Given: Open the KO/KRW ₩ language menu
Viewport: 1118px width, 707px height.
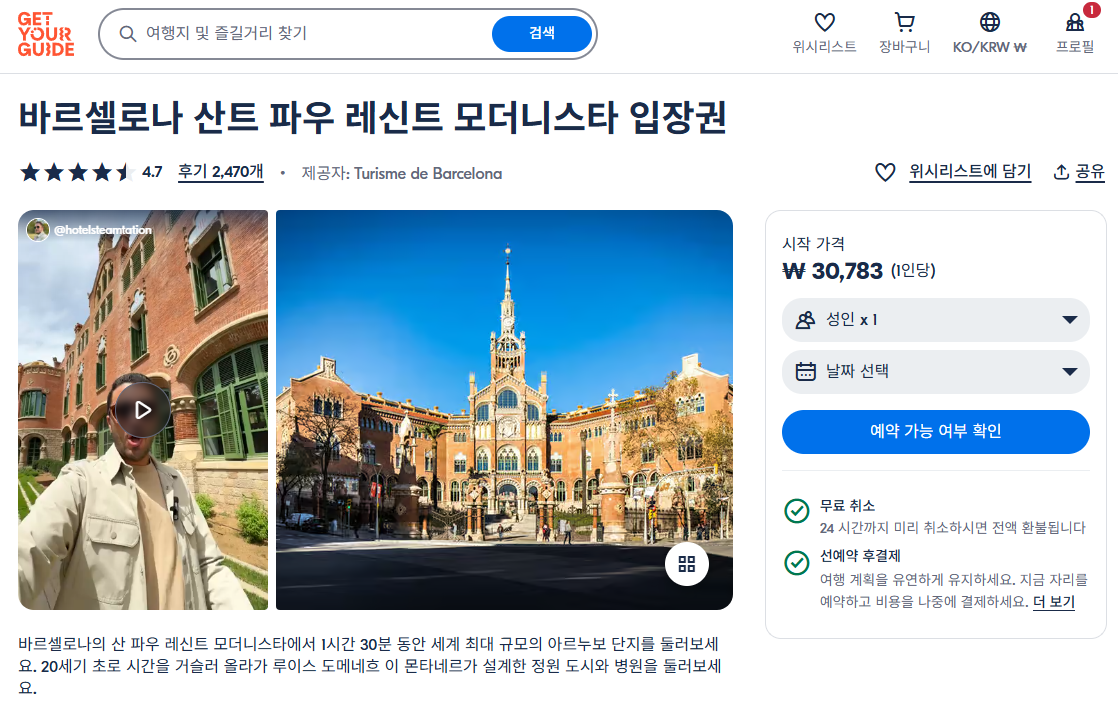Looking at the screenshot, I should [990, 47].
